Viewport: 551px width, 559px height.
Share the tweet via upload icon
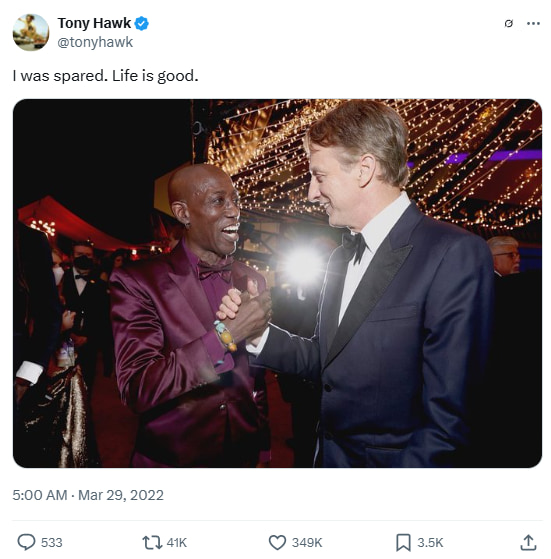point(528,542)
